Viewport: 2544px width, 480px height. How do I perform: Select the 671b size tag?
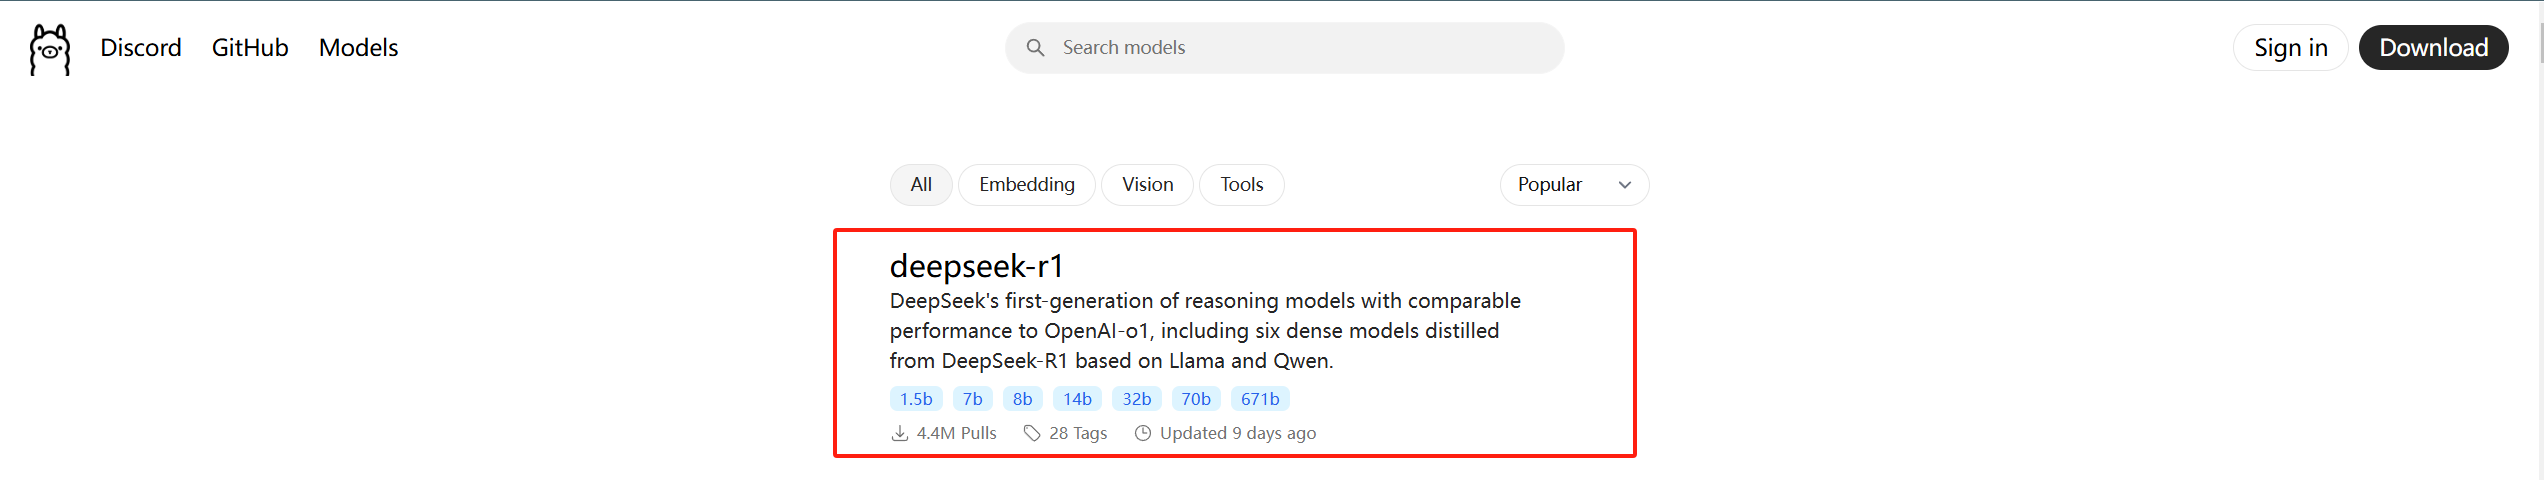1260,399
